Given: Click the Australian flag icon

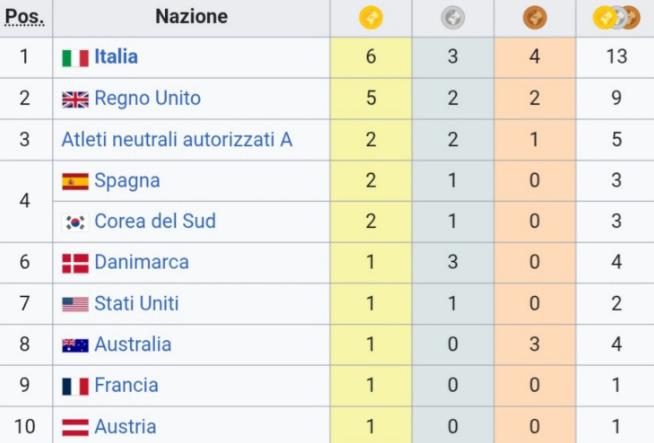Looking at the screenshot, I should pos(75,345).
